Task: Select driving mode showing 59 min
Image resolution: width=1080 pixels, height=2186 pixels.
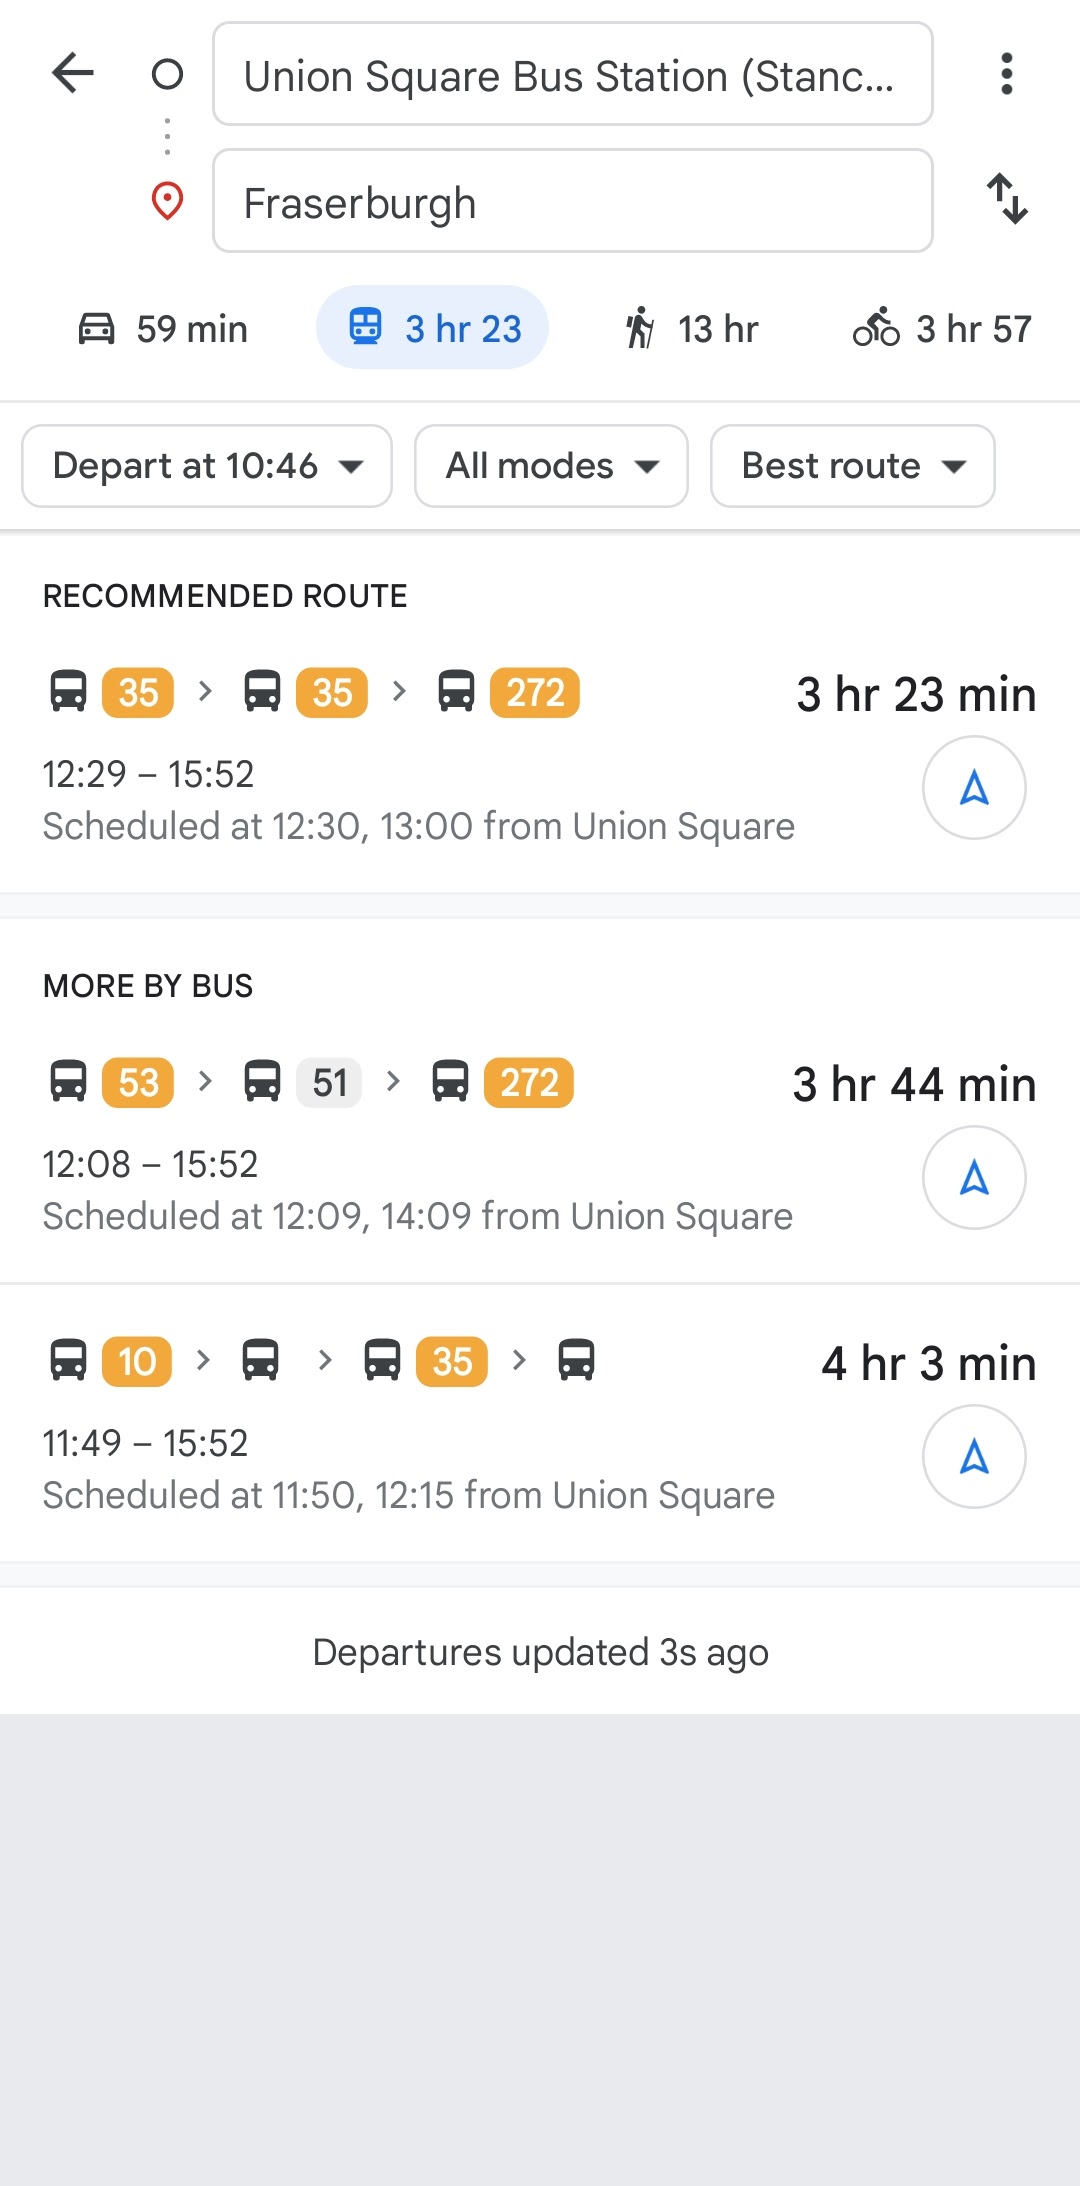Action: click(163, 328)
